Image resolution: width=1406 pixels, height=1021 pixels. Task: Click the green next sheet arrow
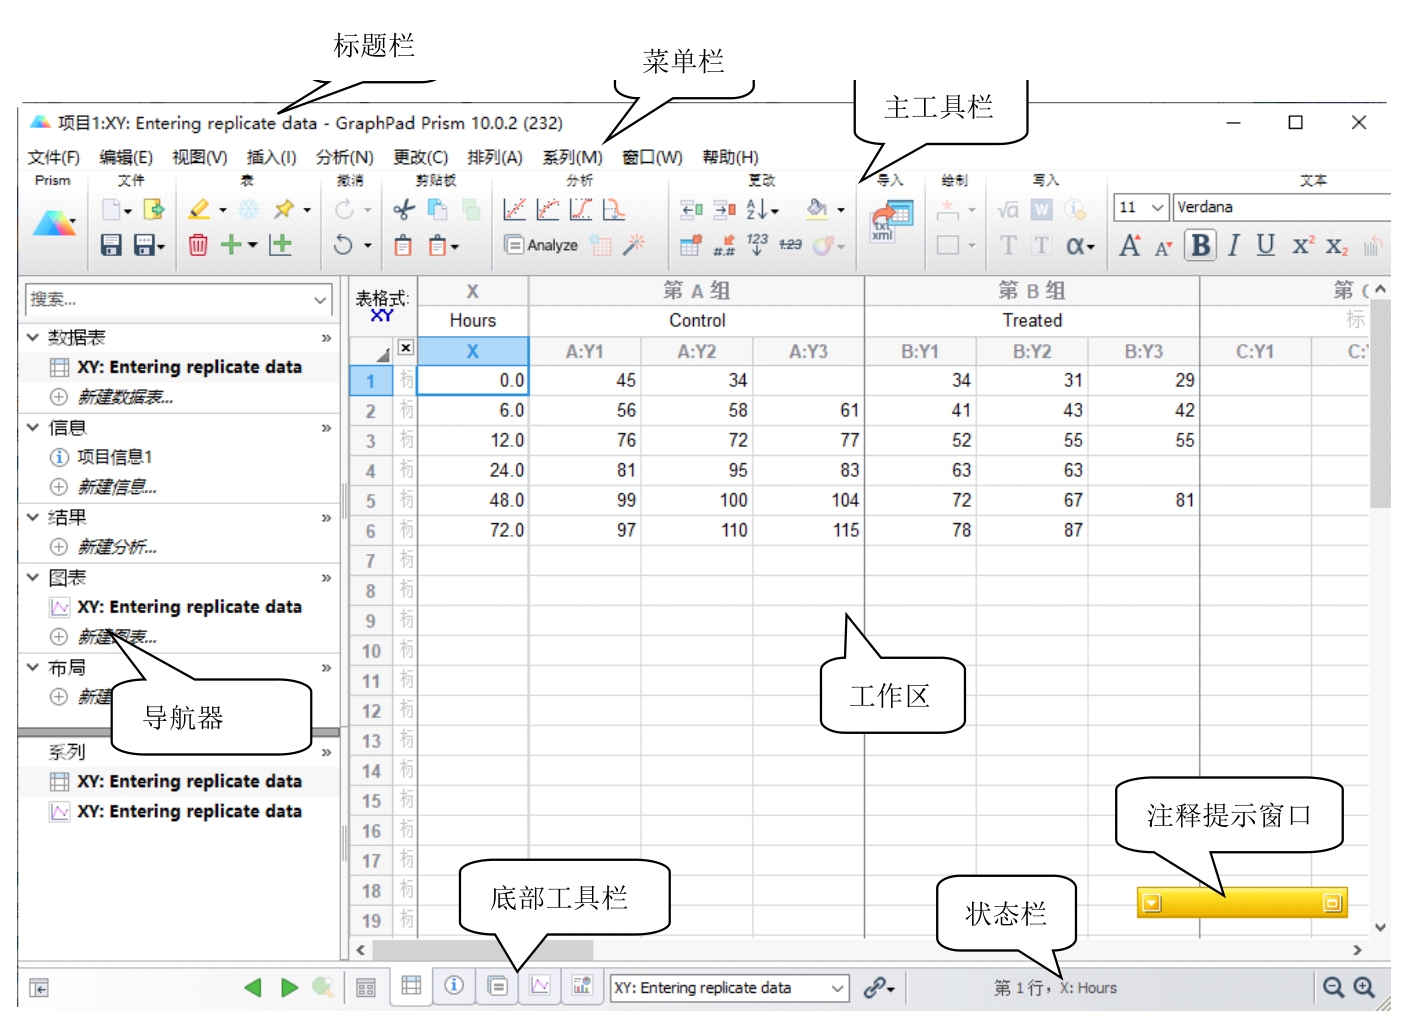[290, 988]
